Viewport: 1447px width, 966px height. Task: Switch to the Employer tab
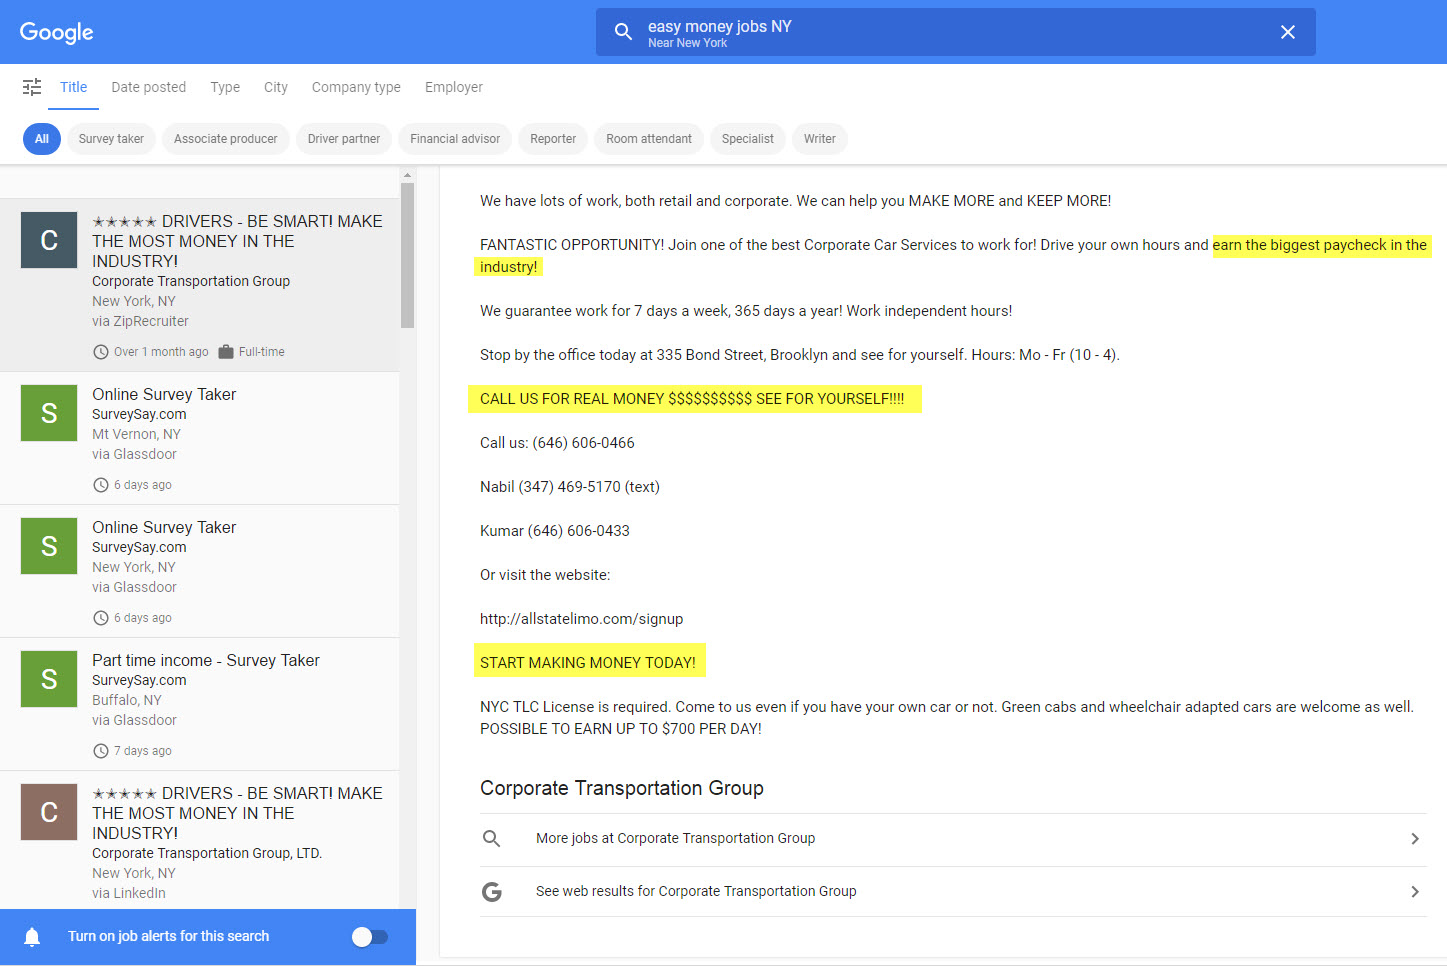(x=454, y=87)
